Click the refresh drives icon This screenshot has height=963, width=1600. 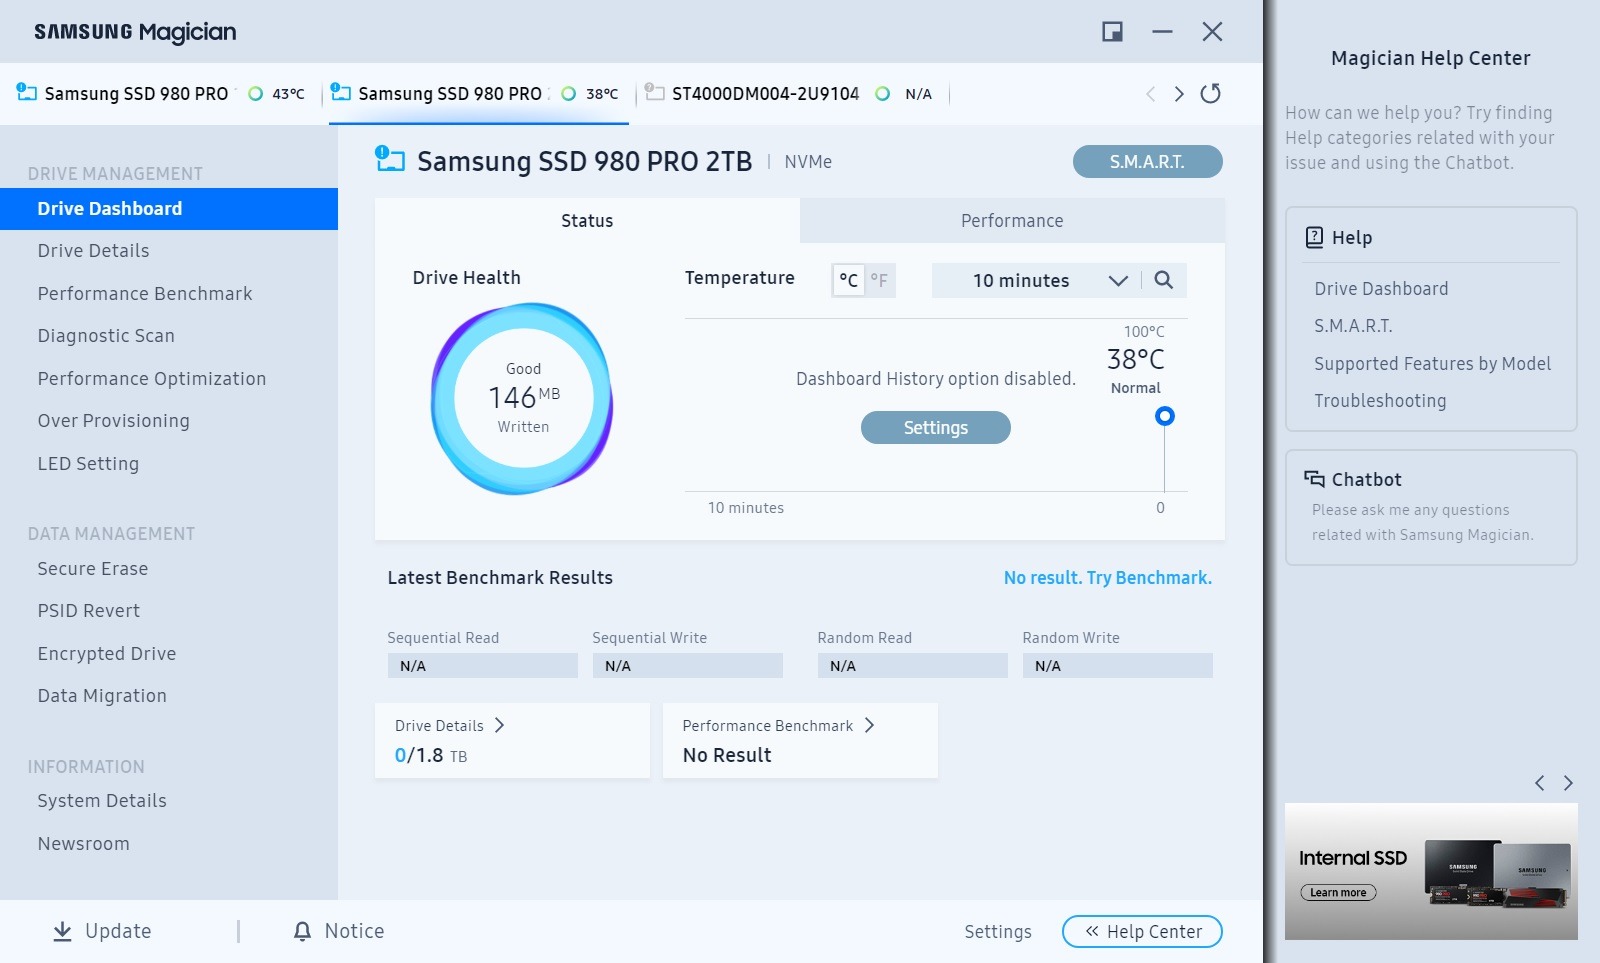click(1210, 93)
